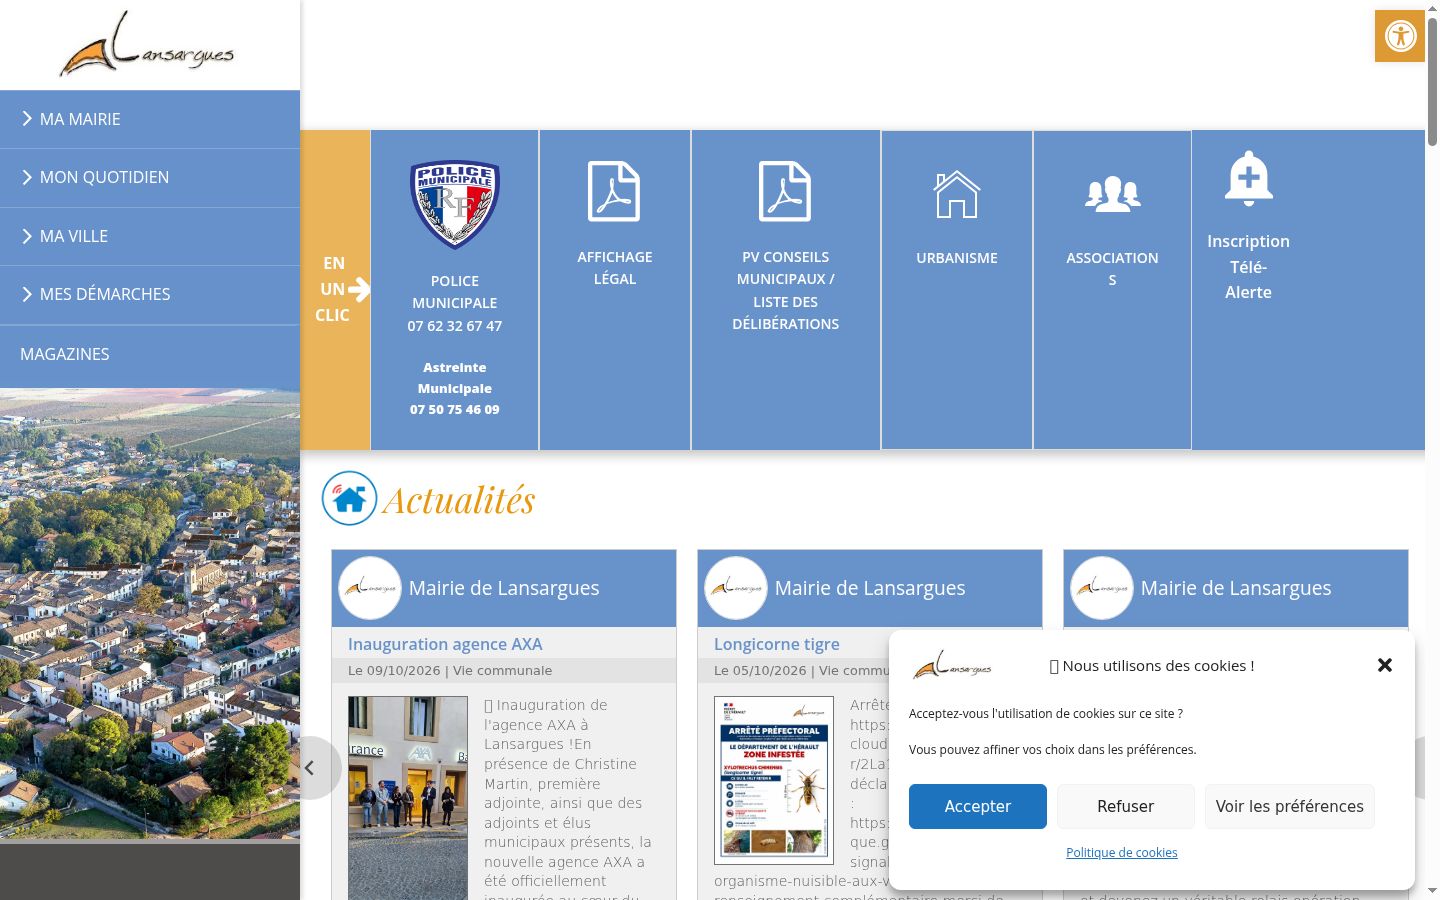
Task: Open the PV Conseils Municipaux PDF icon
Action: point(785,191)
